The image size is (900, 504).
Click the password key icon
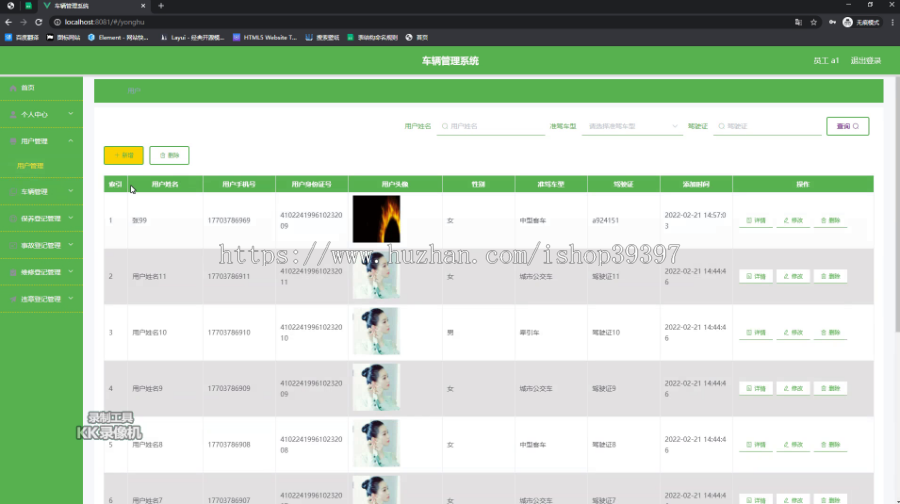click(x=832, y=22)
